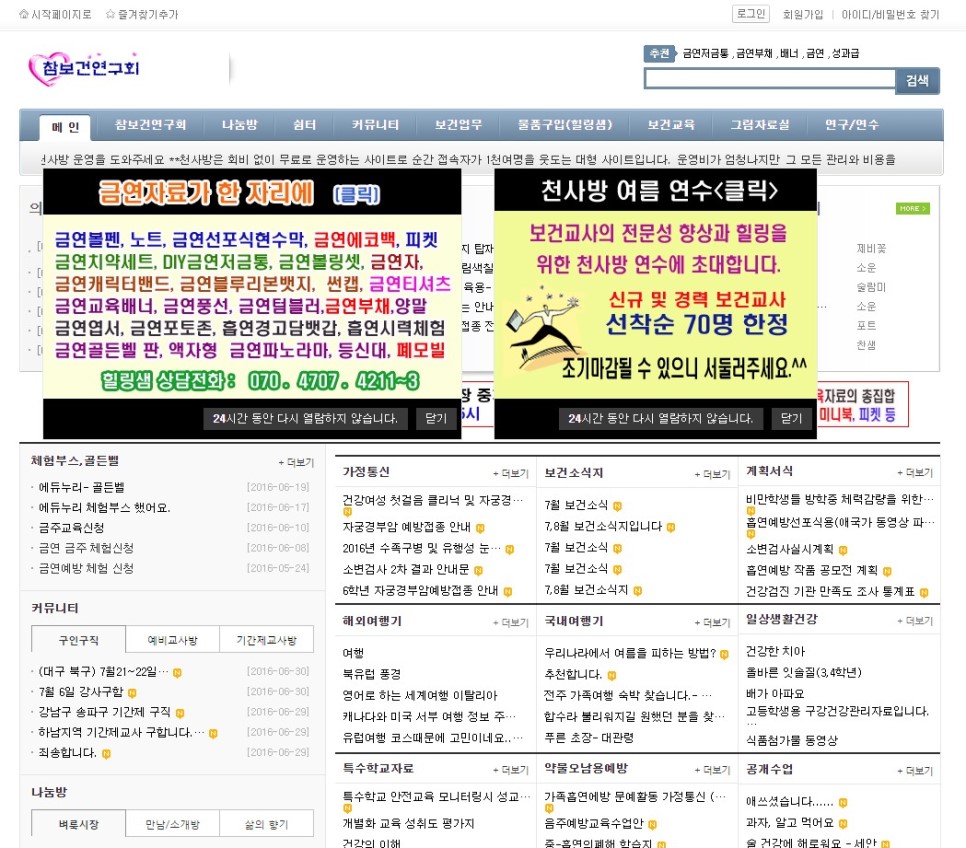Viewport: 966px width, 848px height.
Task: Click the home icon beside 시작페이지로
Action: tap(24, 15)
